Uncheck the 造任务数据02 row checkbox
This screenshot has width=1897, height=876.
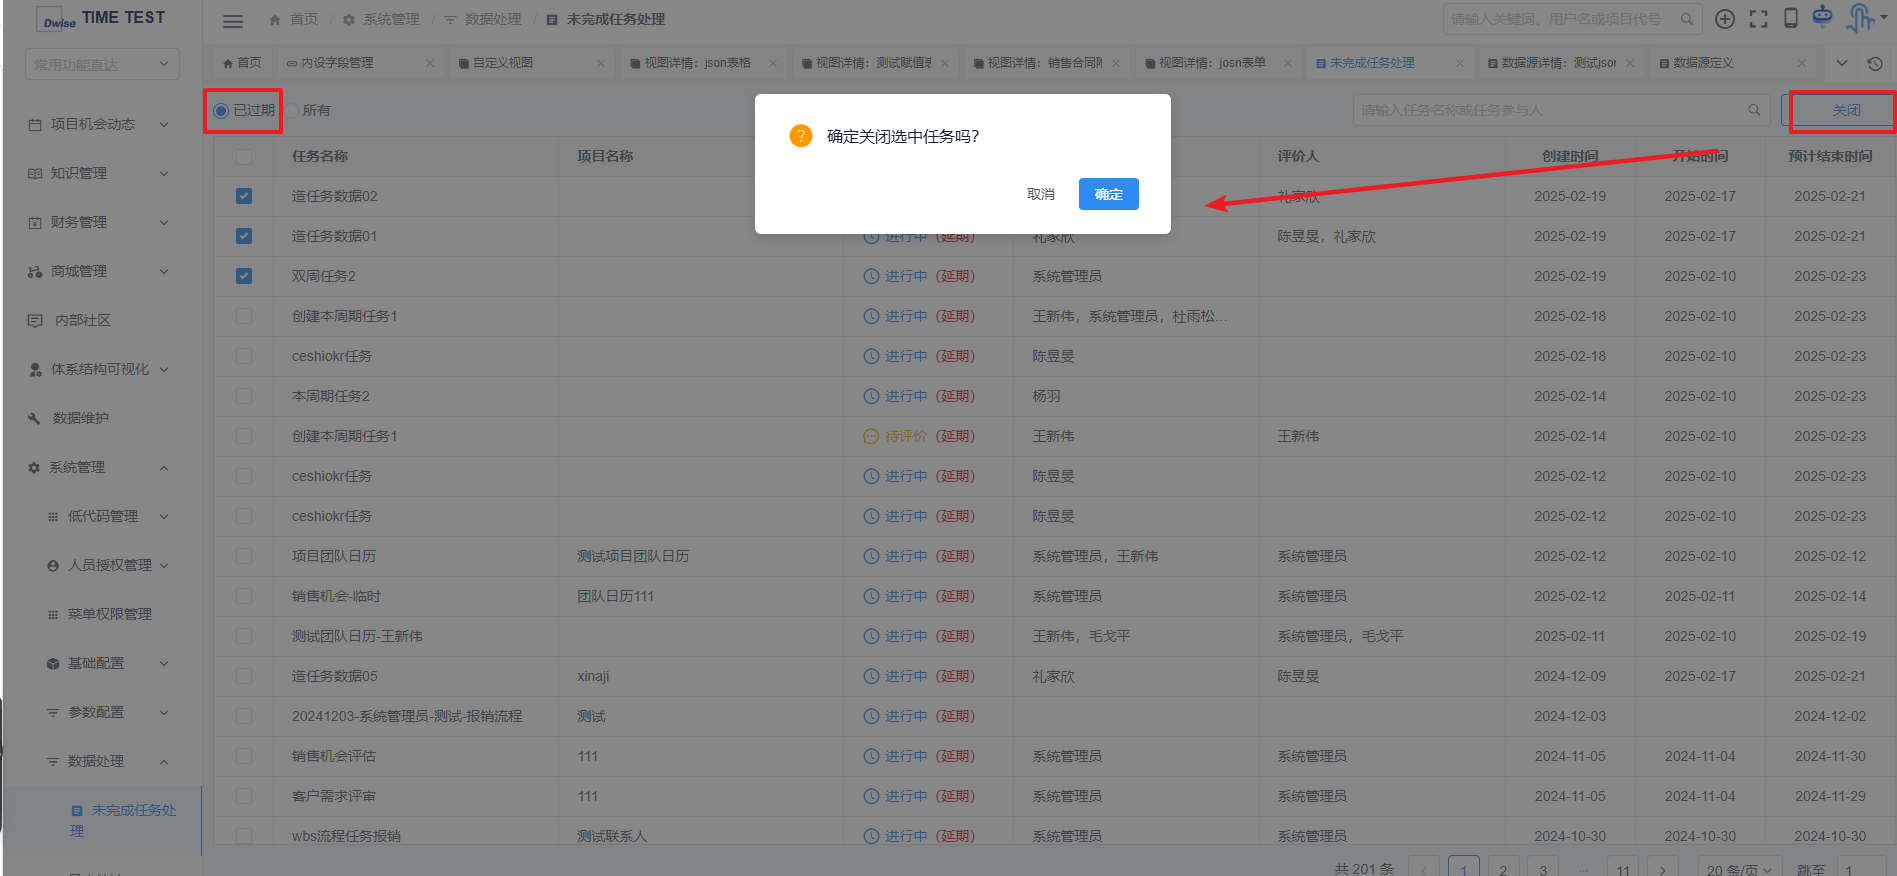[244, 197]
